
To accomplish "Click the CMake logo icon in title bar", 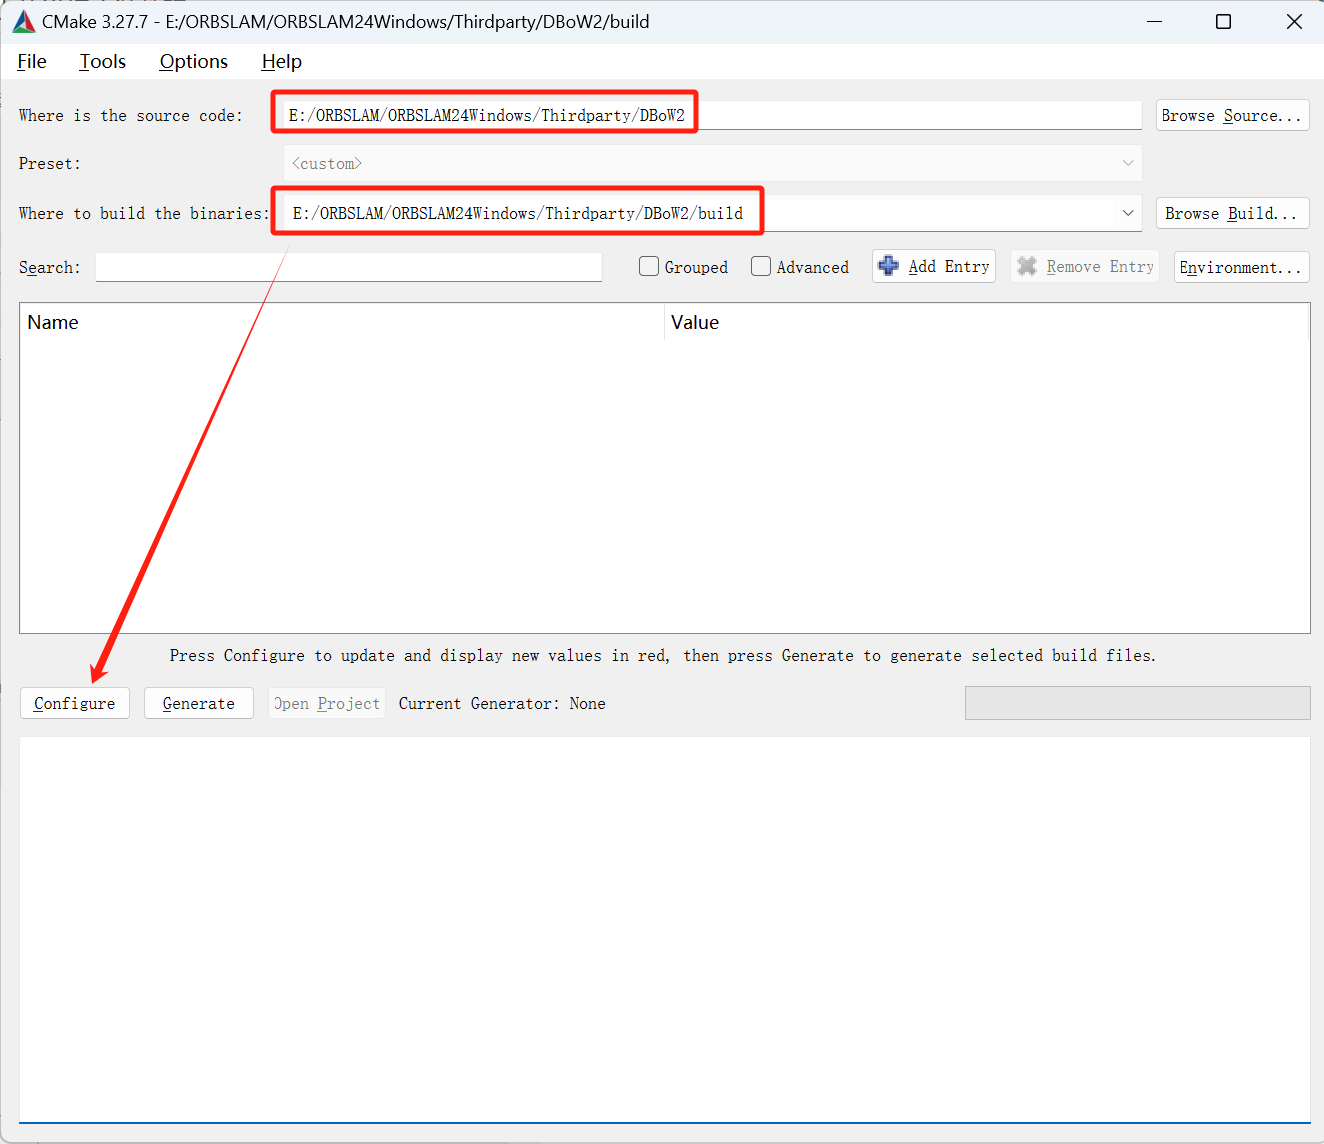I will click(24, 22).
